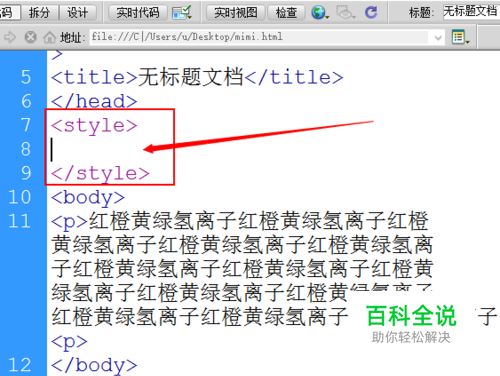Place cursor in the <title> tag line
Image resolution: width=500 pixels, height=376 pixels.
click(x=197, y=77)
